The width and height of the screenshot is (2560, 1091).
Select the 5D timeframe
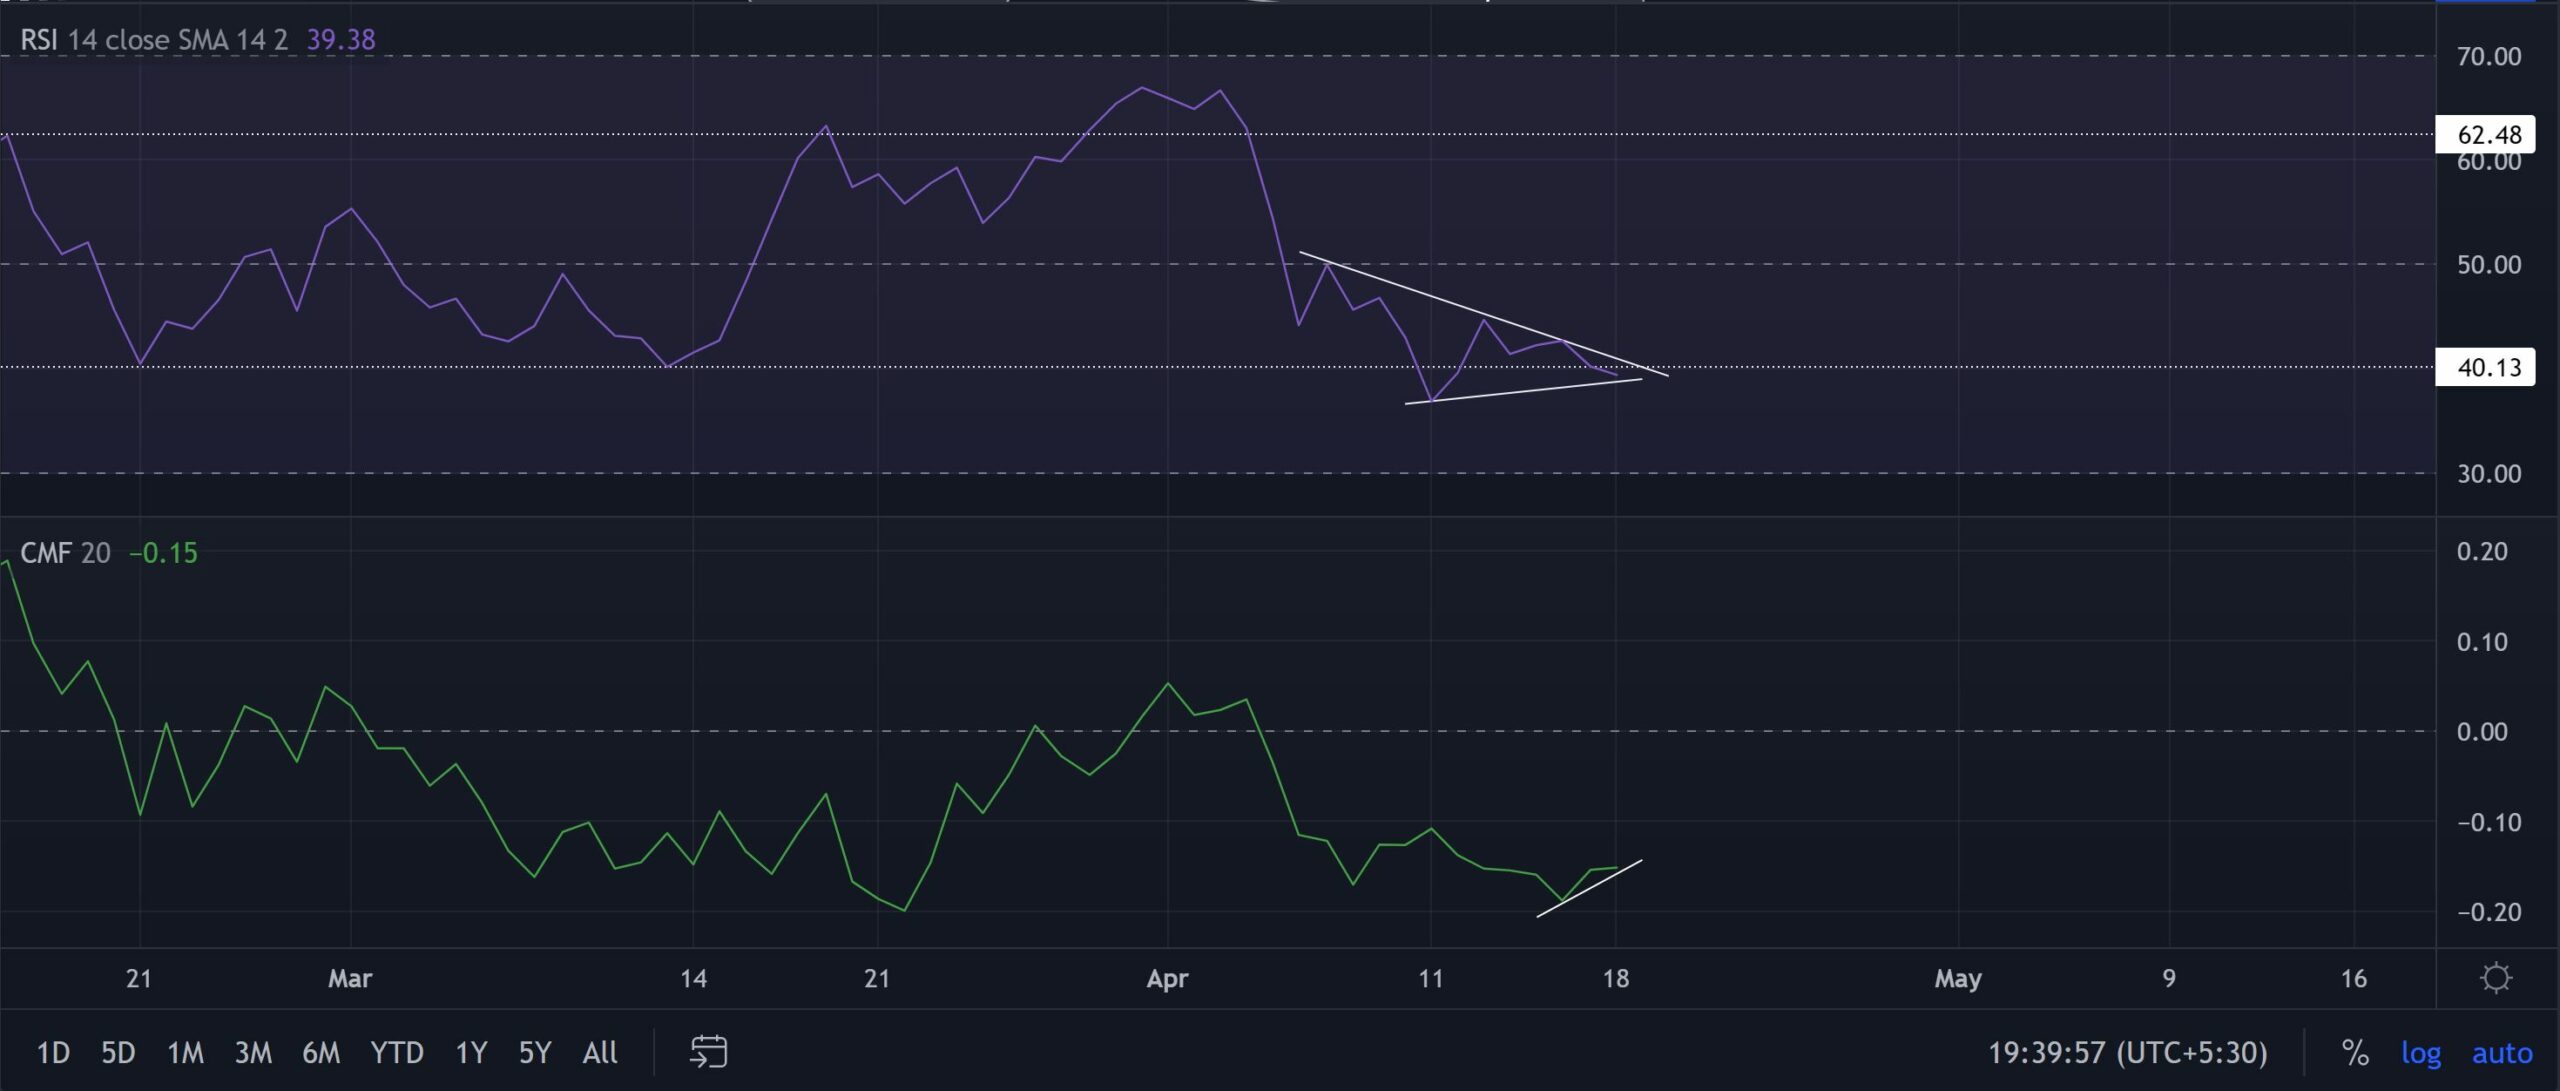[x=120, y=1053]
